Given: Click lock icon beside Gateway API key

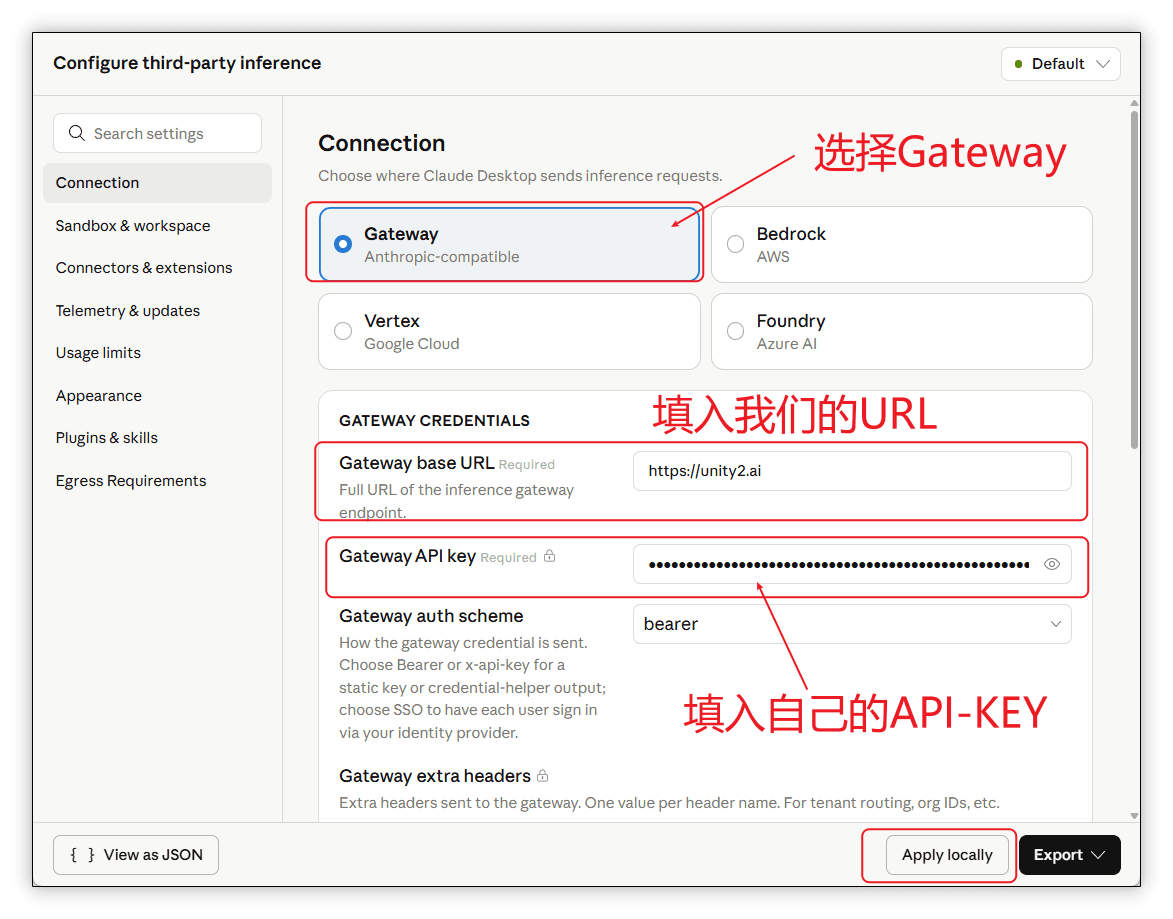Looking at the screenshot, I should tap(549, 556).
